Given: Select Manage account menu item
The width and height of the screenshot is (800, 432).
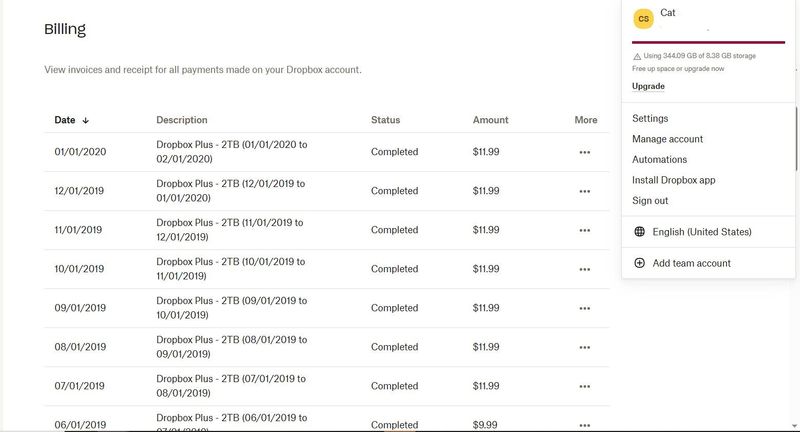Looking at the screenshot, I should point(667,139).
